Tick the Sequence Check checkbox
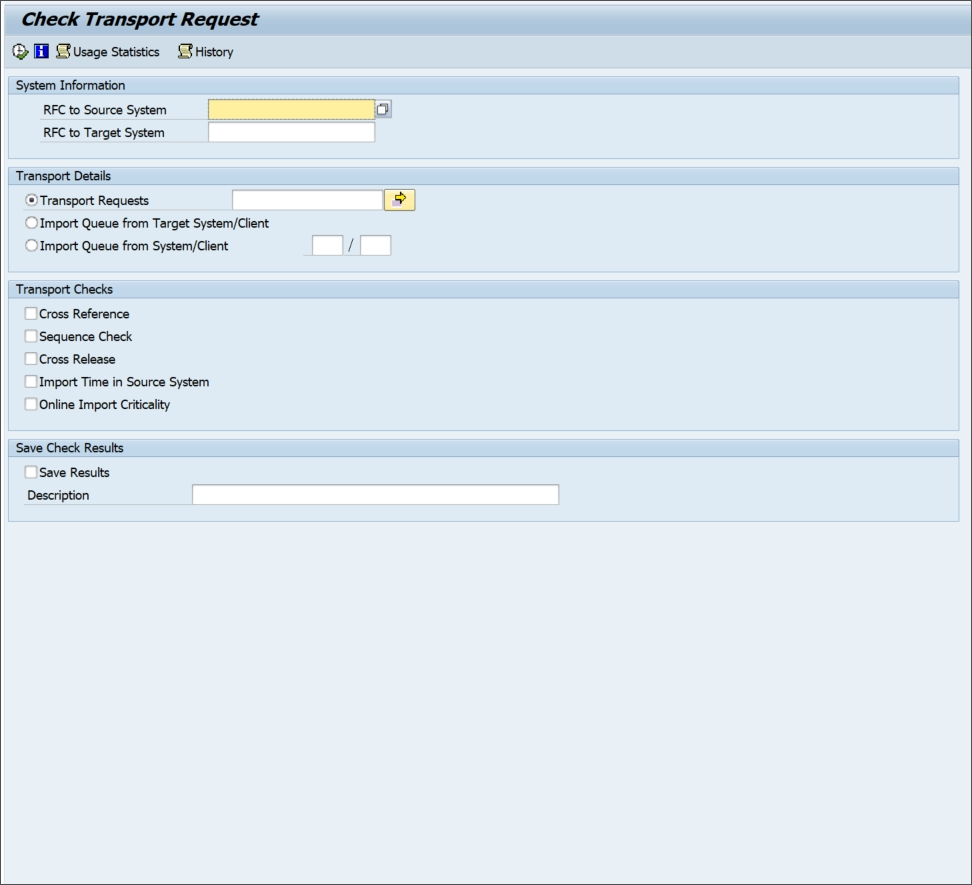This screenshot has height=885, width=972. pyautogui.click(x=31, y=336)
